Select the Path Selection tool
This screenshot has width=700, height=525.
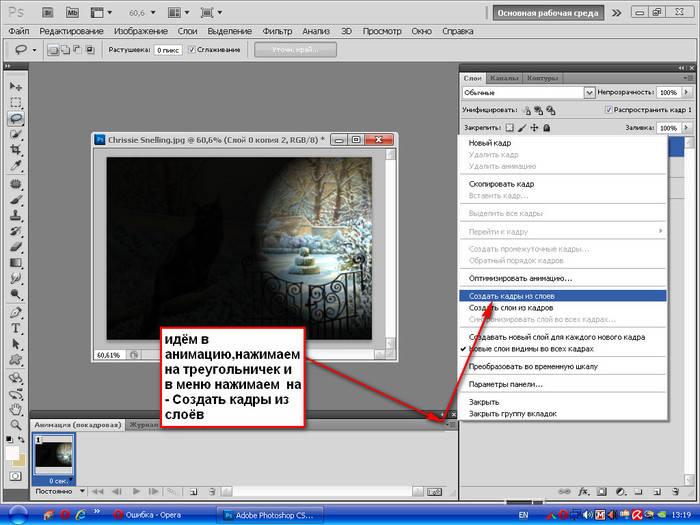coord(16,344)
